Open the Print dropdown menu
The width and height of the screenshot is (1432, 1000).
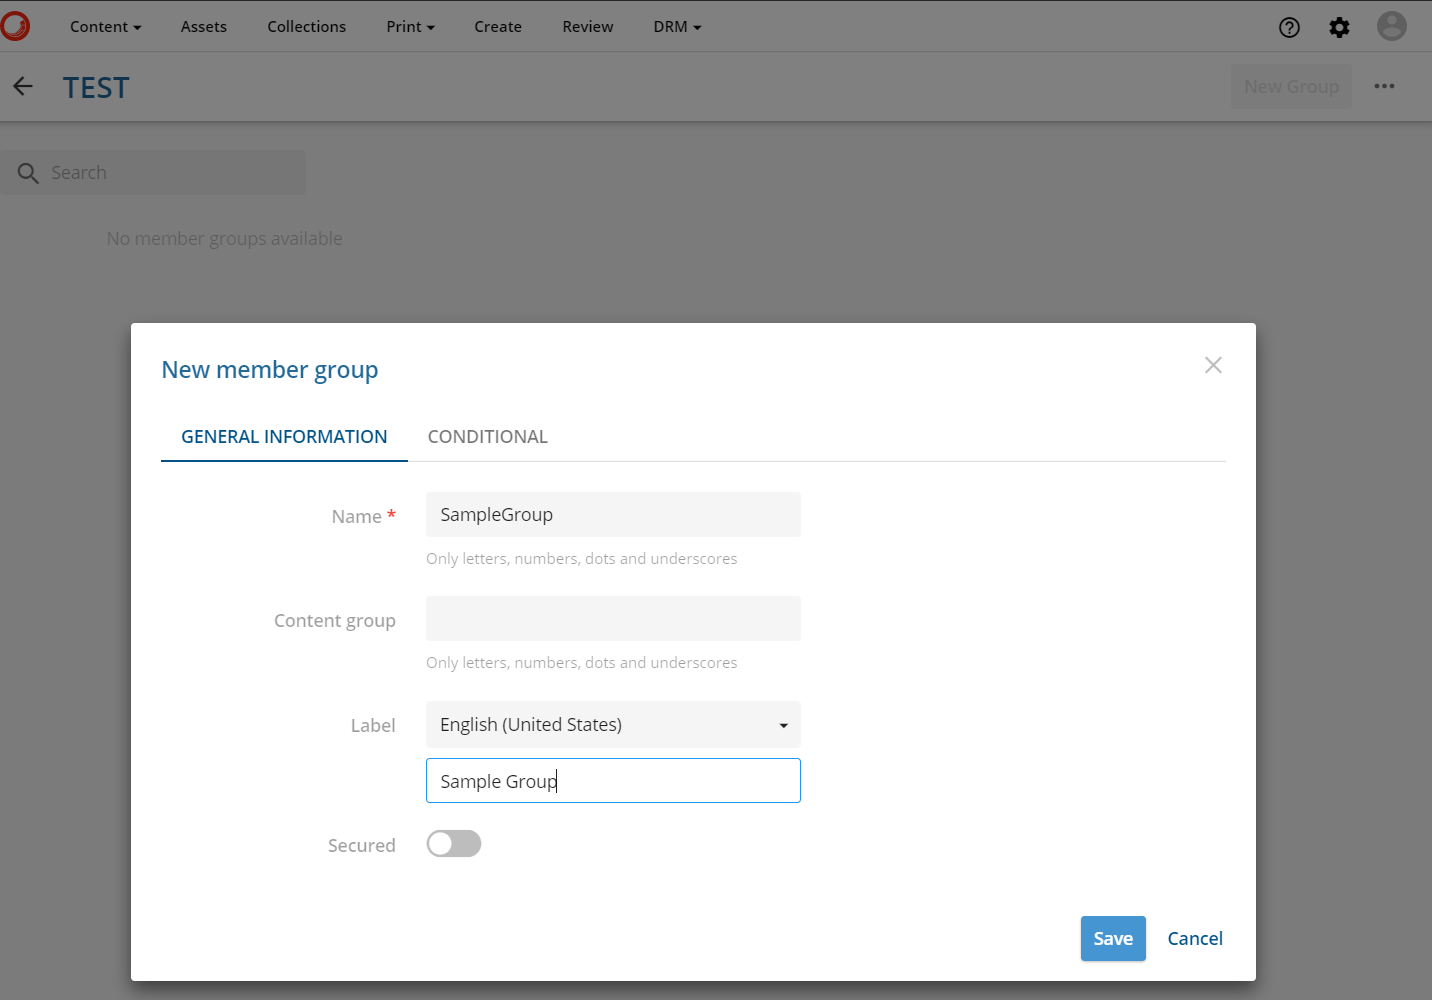click(410, 27)
